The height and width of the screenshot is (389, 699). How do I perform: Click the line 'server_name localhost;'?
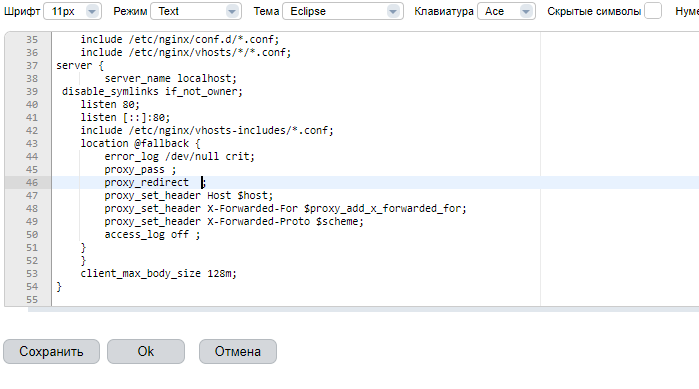pos(171,78)
